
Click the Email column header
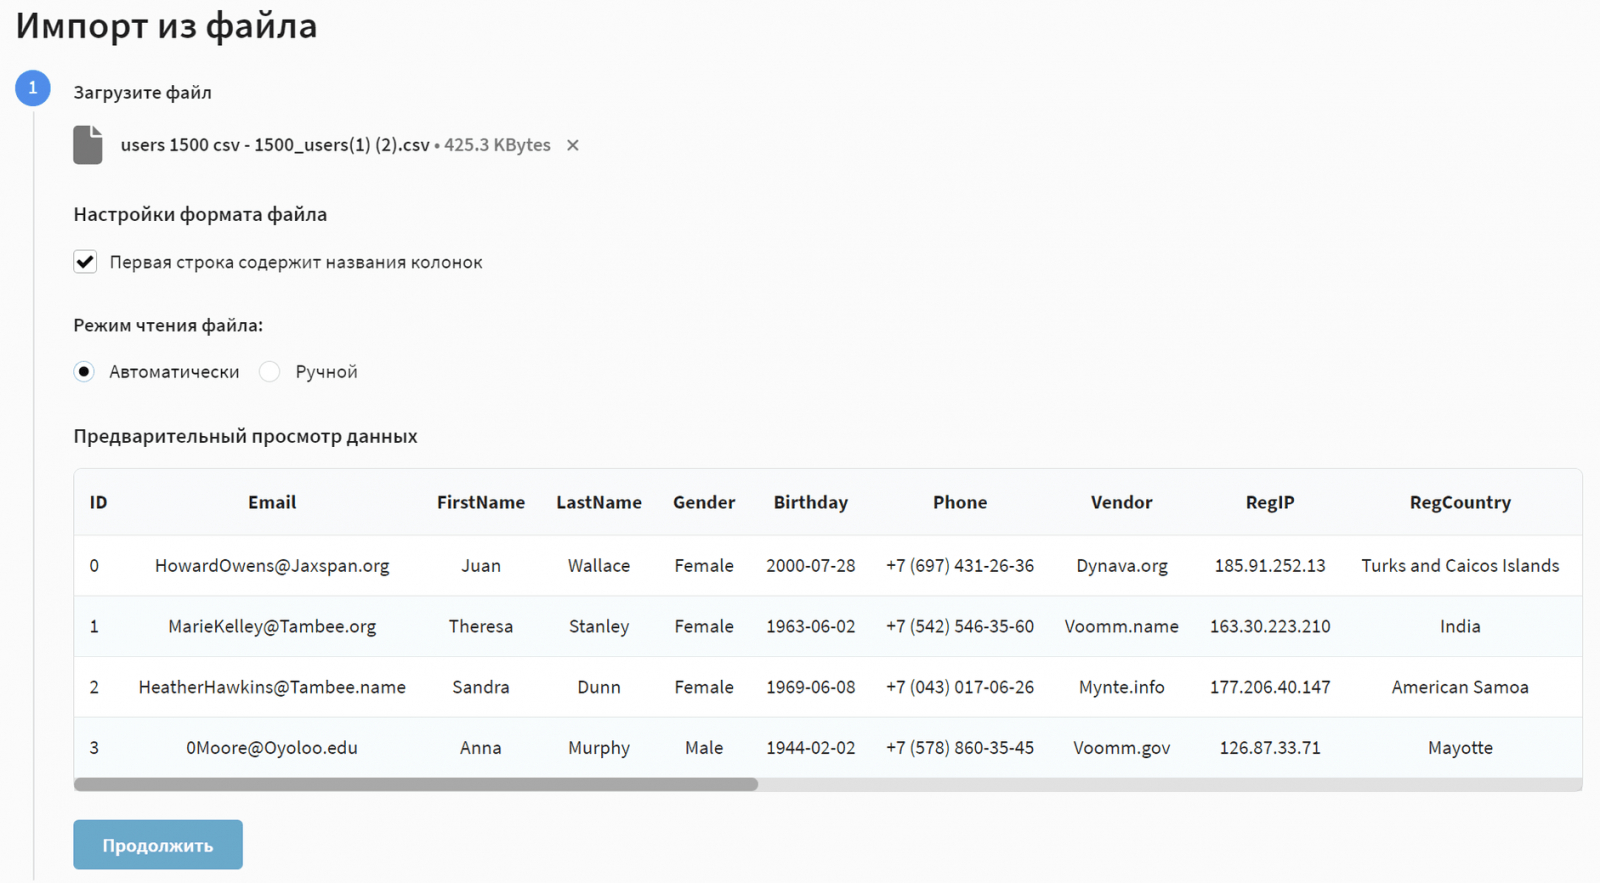272,502
